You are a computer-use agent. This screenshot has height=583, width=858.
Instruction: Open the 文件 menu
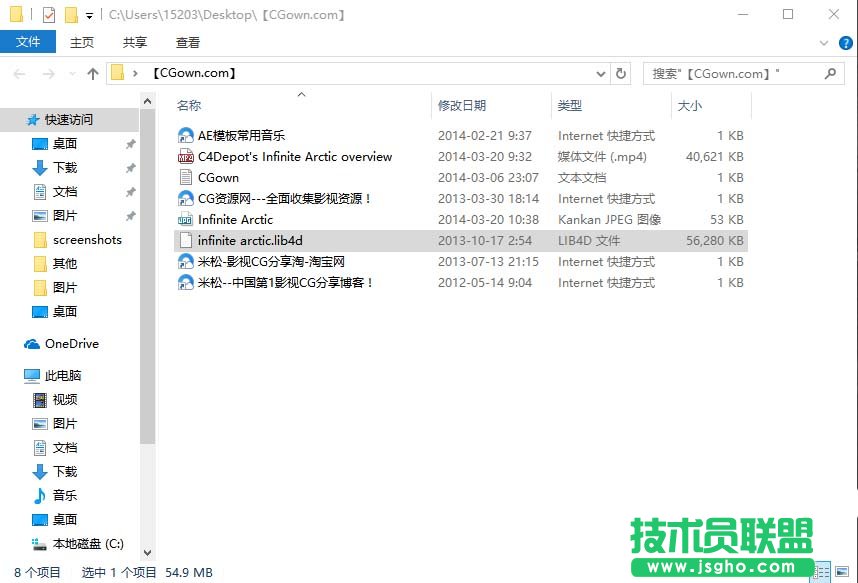coord(28,42)
